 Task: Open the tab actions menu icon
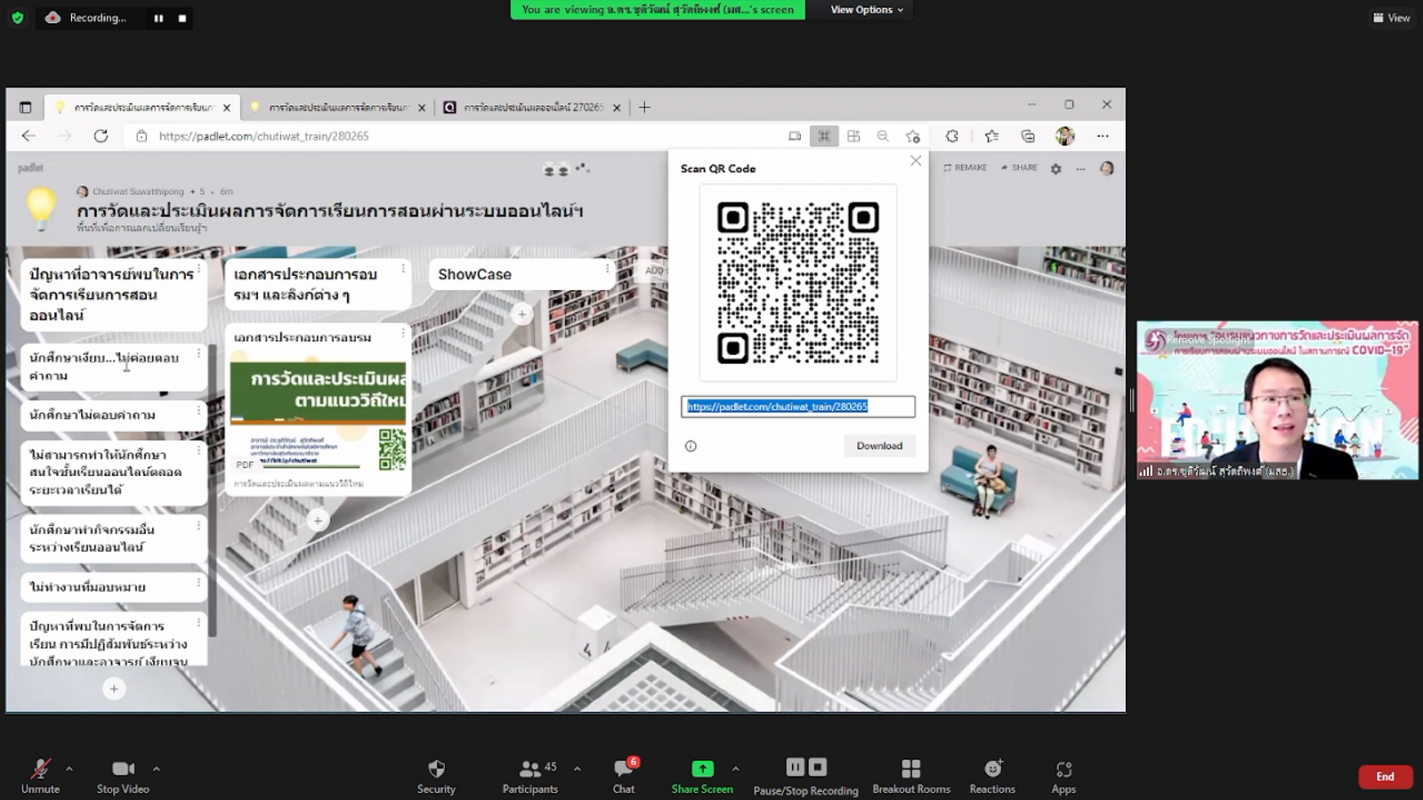pyautogui.click(x=25, y=107)
